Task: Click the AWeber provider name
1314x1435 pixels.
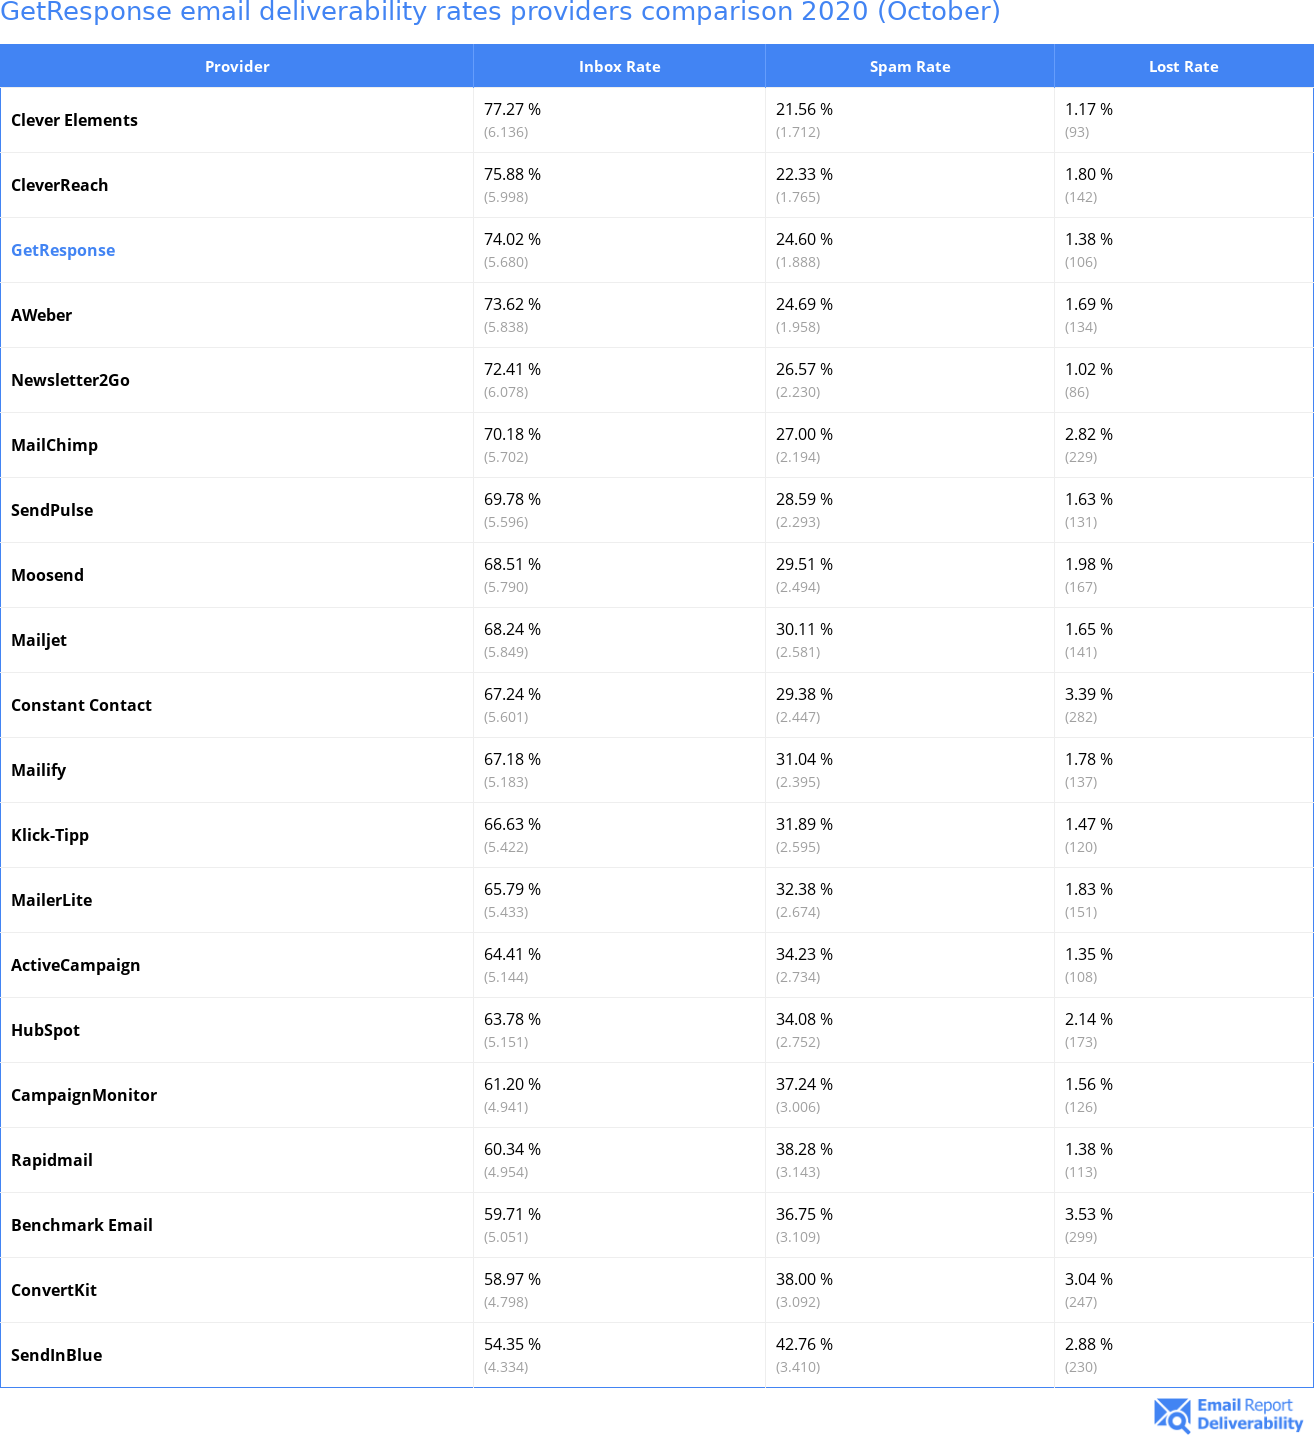Action: [41, 315]
